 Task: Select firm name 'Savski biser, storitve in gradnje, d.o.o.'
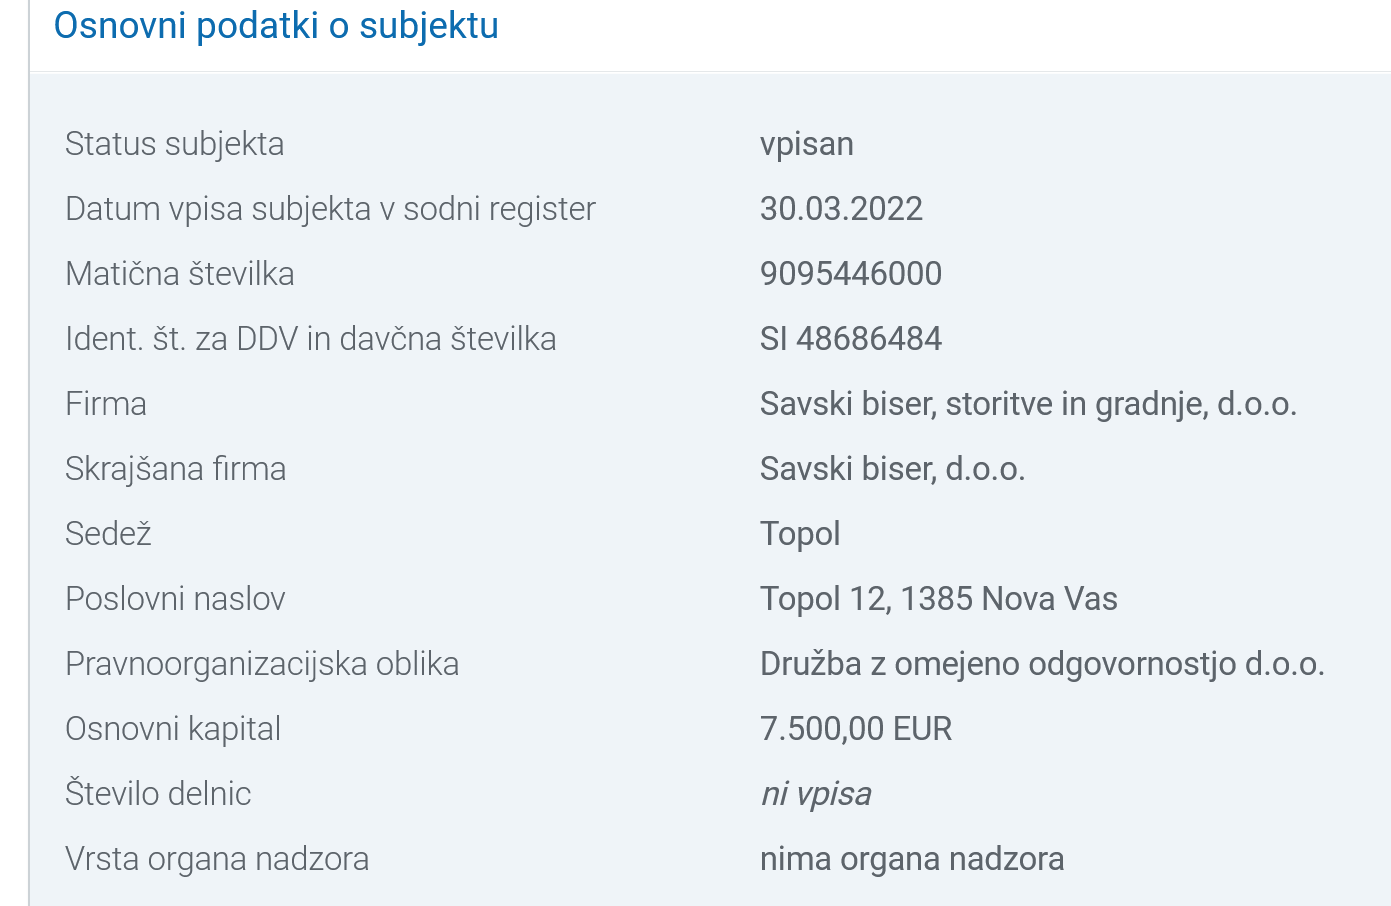coord(1028,404)
